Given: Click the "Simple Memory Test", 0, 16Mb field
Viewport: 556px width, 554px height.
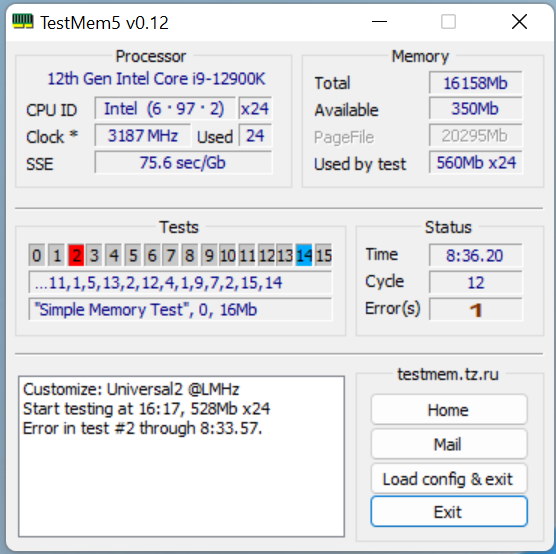Looking at the screenshot, I should tap(180, 309).
